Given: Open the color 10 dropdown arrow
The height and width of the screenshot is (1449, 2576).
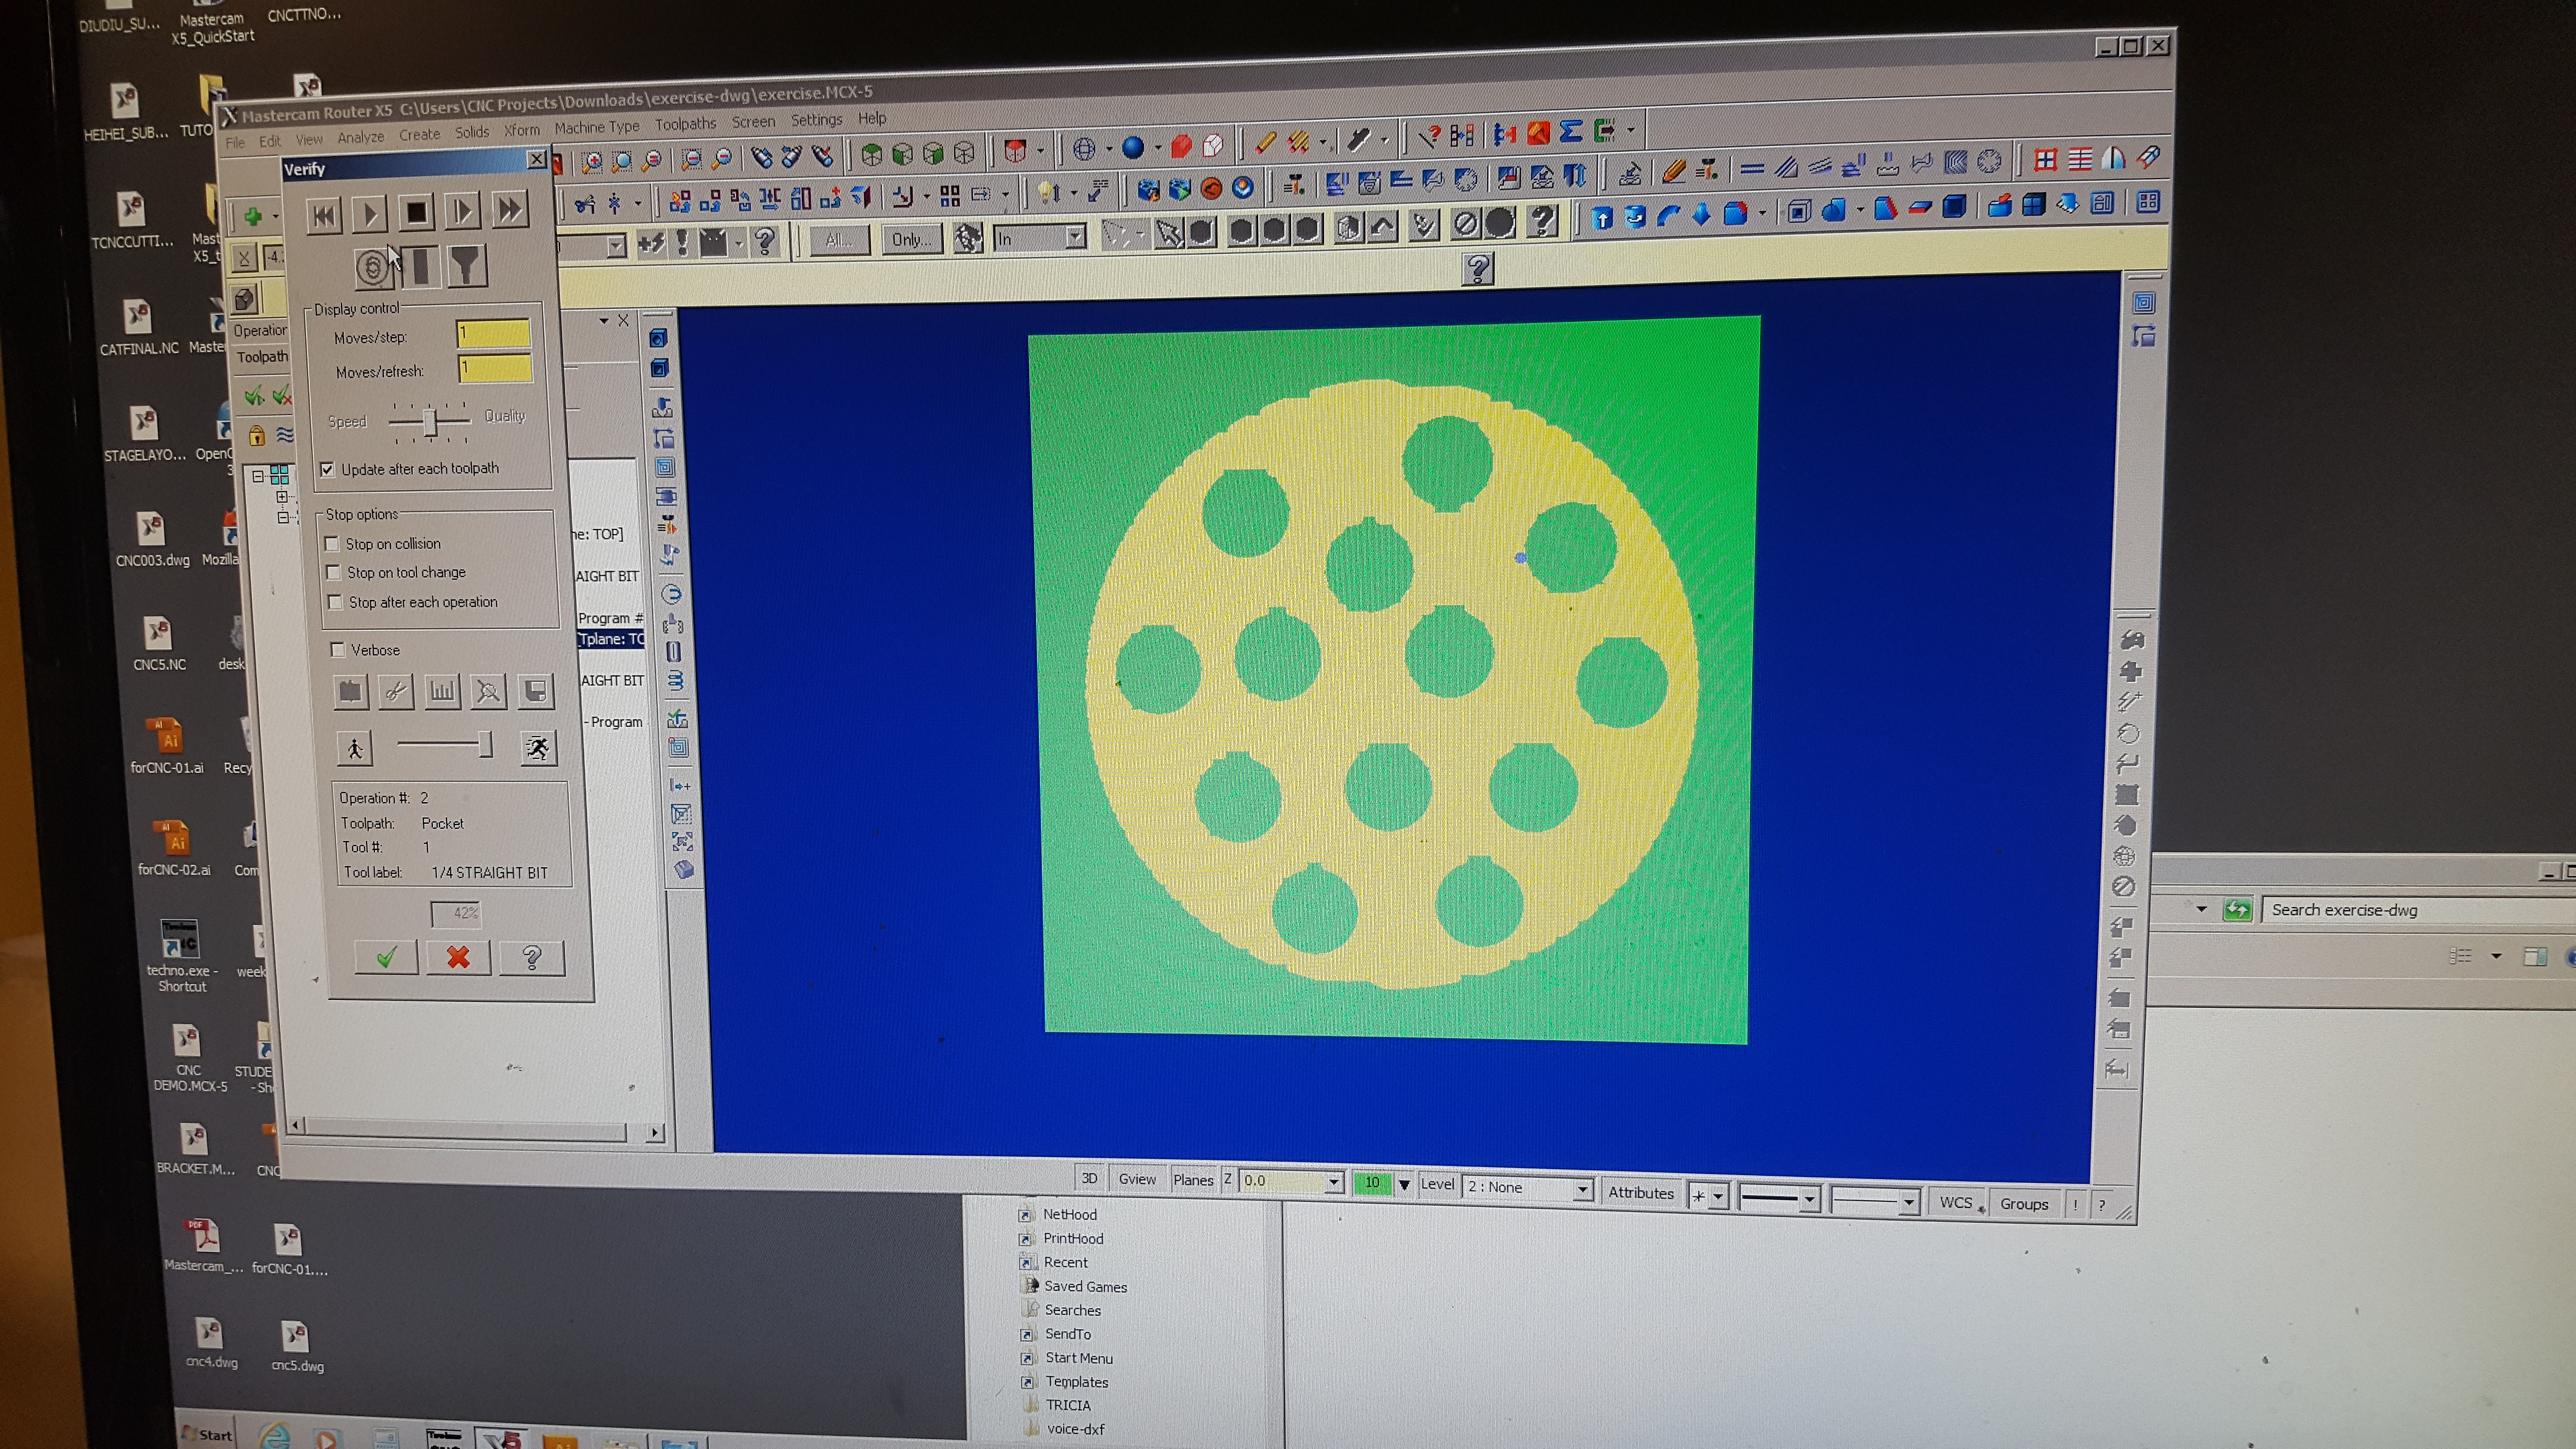Looking at the screenshot, I should [x=1404, y=1184].
